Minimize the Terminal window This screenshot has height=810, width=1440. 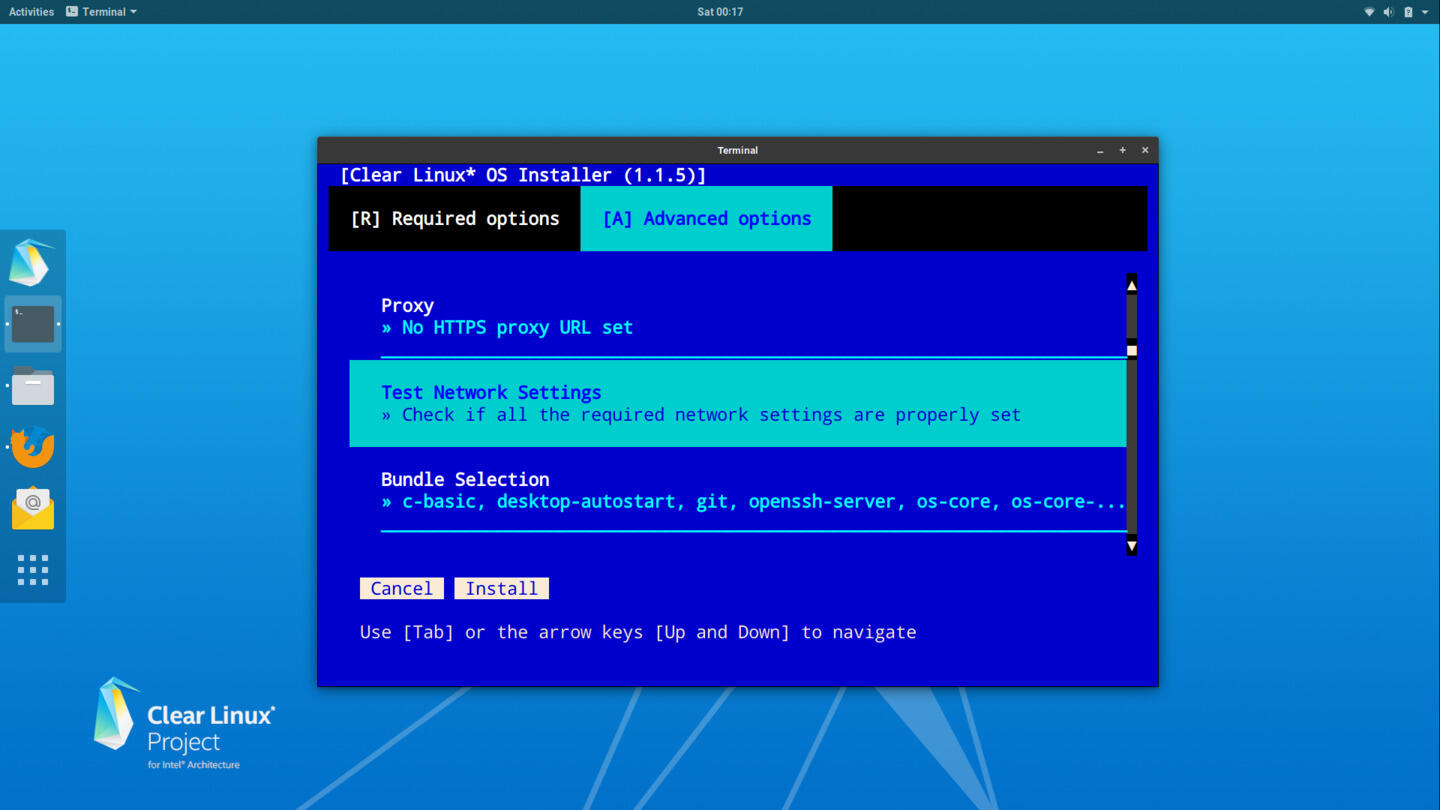pyautogui.click(x=1100, y=150)
